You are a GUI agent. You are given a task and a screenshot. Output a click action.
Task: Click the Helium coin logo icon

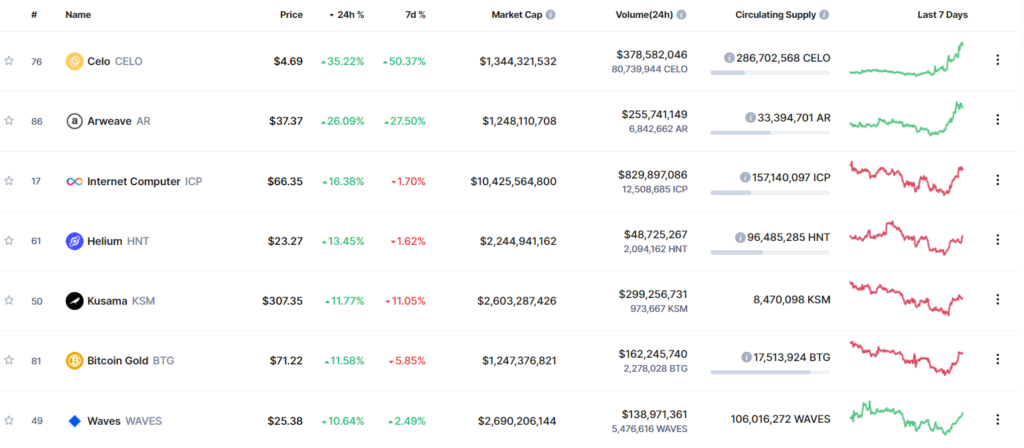74,241
